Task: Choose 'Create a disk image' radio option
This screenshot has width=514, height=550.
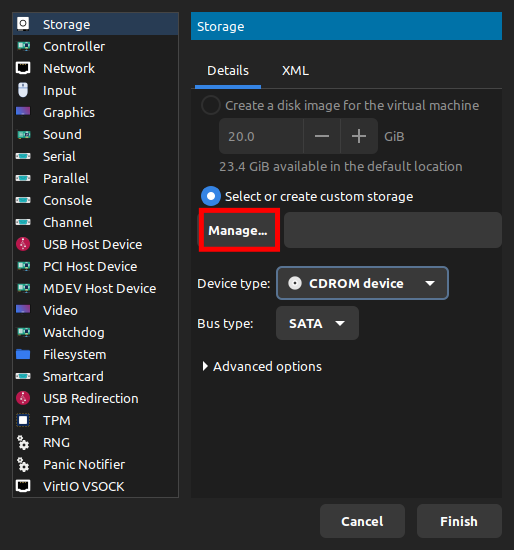Action: pyautogui.click(x=211, y=105)
